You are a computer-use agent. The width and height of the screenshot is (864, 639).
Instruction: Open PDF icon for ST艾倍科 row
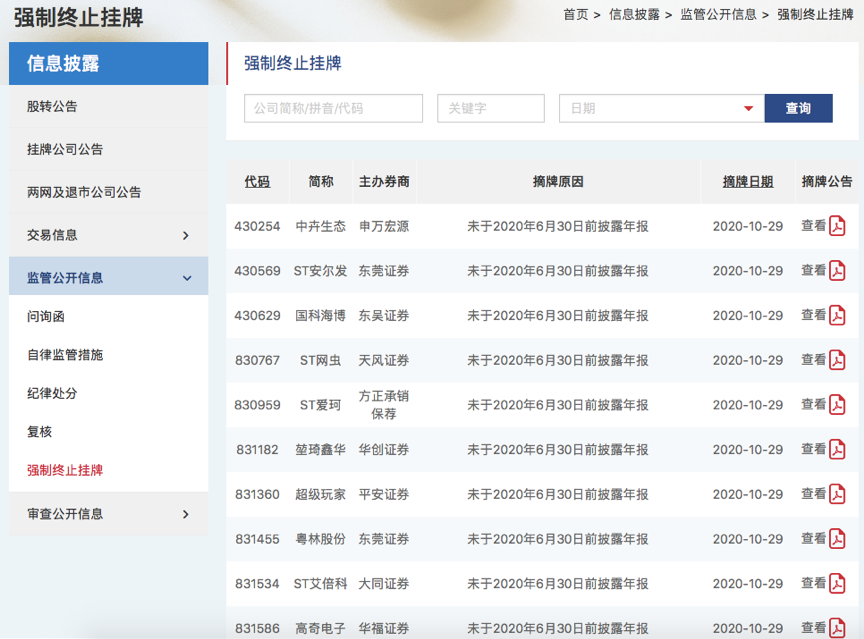pyautogui.click(x=837, y=583)
